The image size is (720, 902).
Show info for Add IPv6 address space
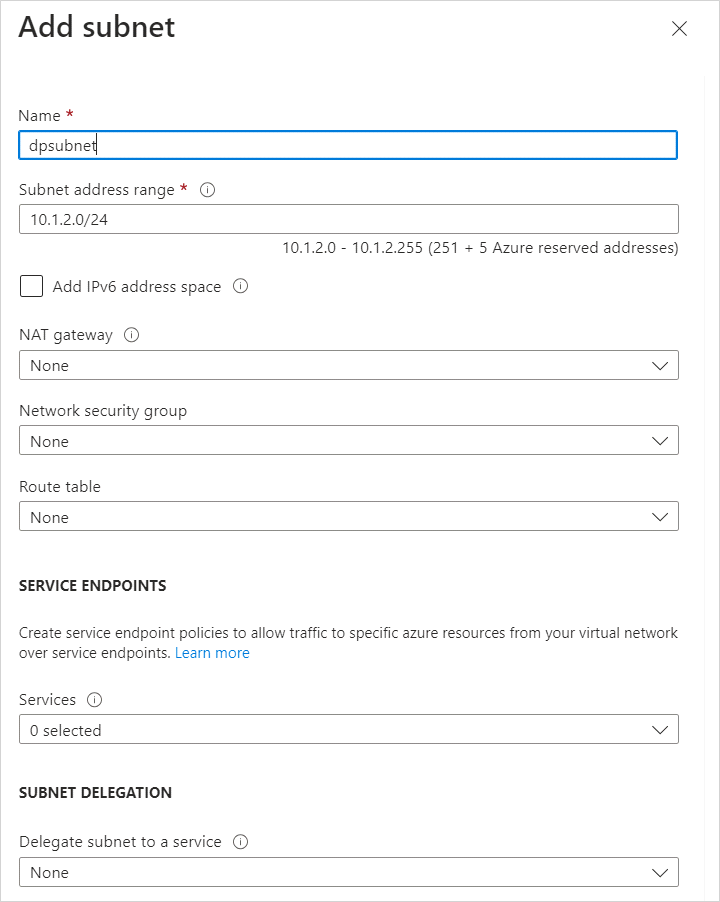240,287
